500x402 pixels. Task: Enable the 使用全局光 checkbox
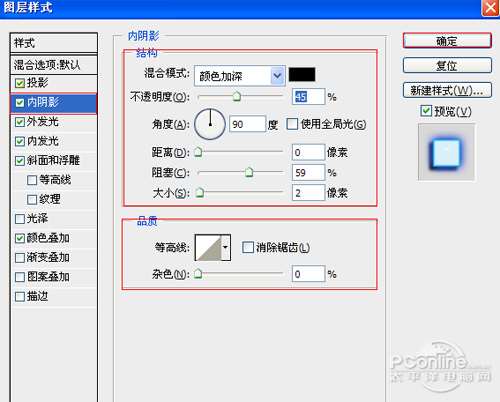tap(292, 124)
